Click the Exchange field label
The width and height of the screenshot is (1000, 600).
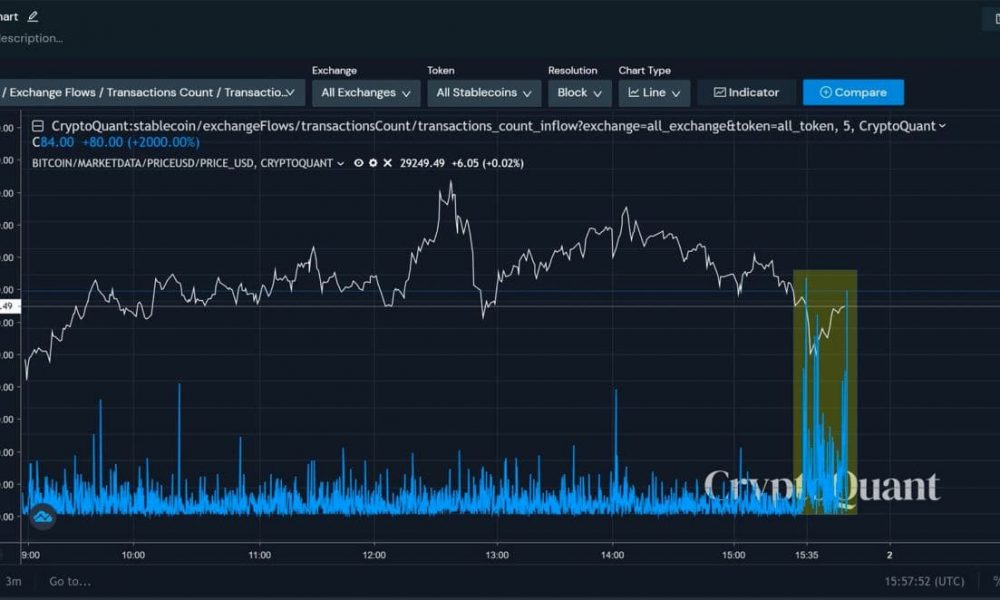click(x=334, y=70)
